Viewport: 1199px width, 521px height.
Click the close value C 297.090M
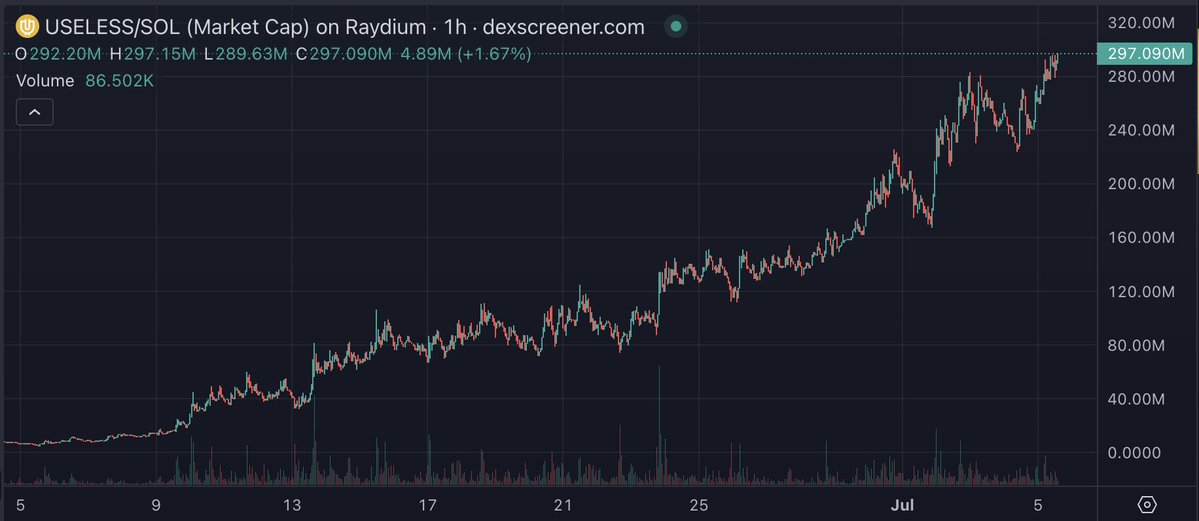pyautogui.click(x=344, y=54)
